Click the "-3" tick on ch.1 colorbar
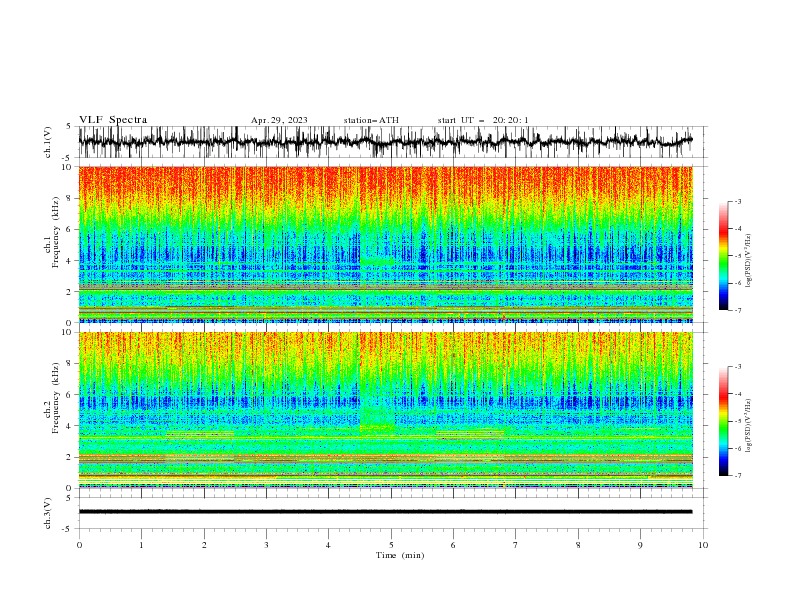Screen dimensions: 792x612 click(738, 201)
